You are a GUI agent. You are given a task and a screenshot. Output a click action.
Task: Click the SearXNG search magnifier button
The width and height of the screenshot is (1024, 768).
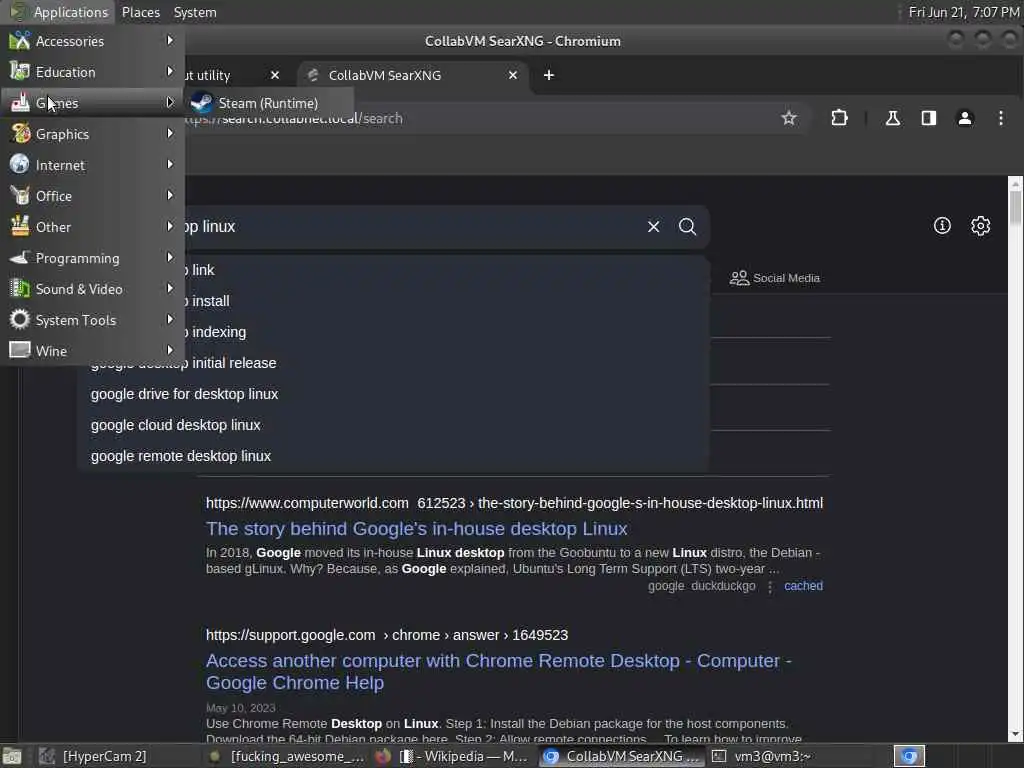(x=687, y=227)
